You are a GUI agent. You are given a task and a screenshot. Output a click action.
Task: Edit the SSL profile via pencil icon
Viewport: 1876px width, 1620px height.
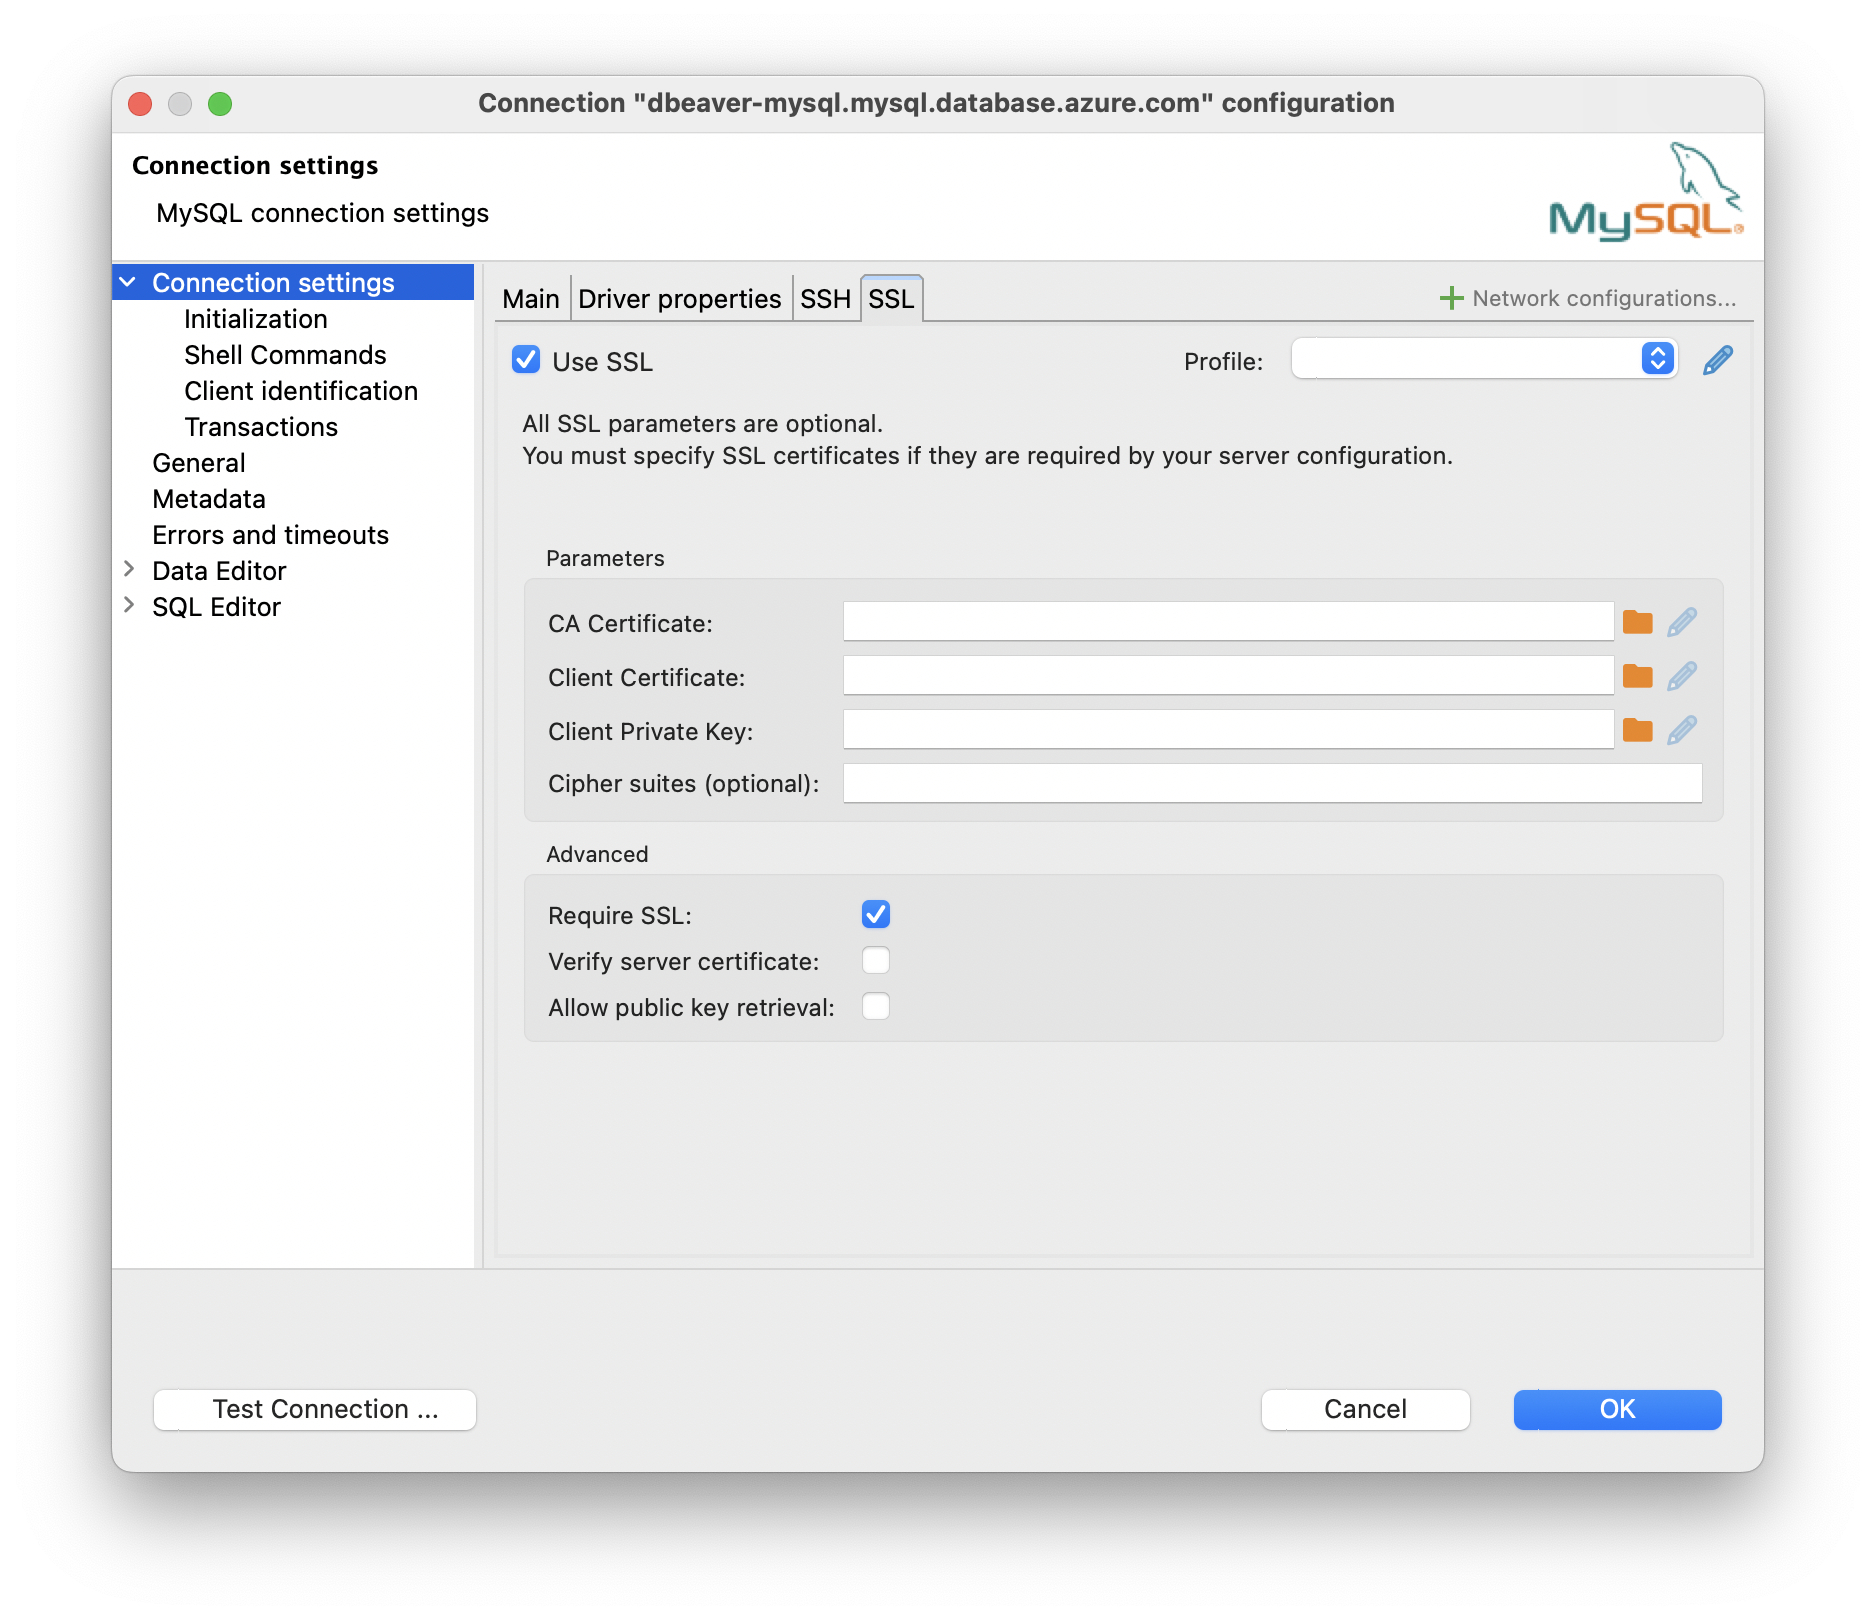point(1717,359)
